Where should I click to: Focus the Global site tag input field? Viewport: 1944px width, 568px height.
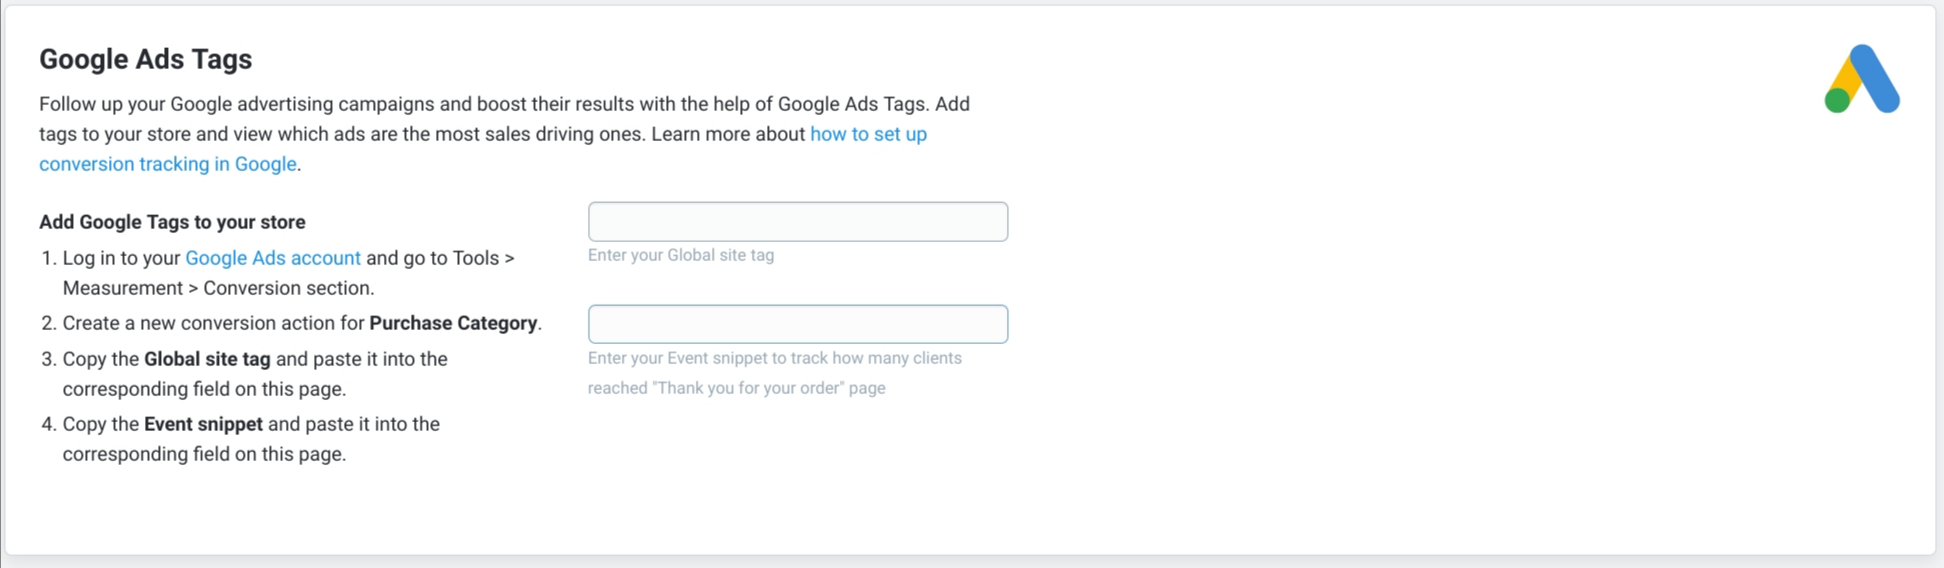click(x=797, y=222)
